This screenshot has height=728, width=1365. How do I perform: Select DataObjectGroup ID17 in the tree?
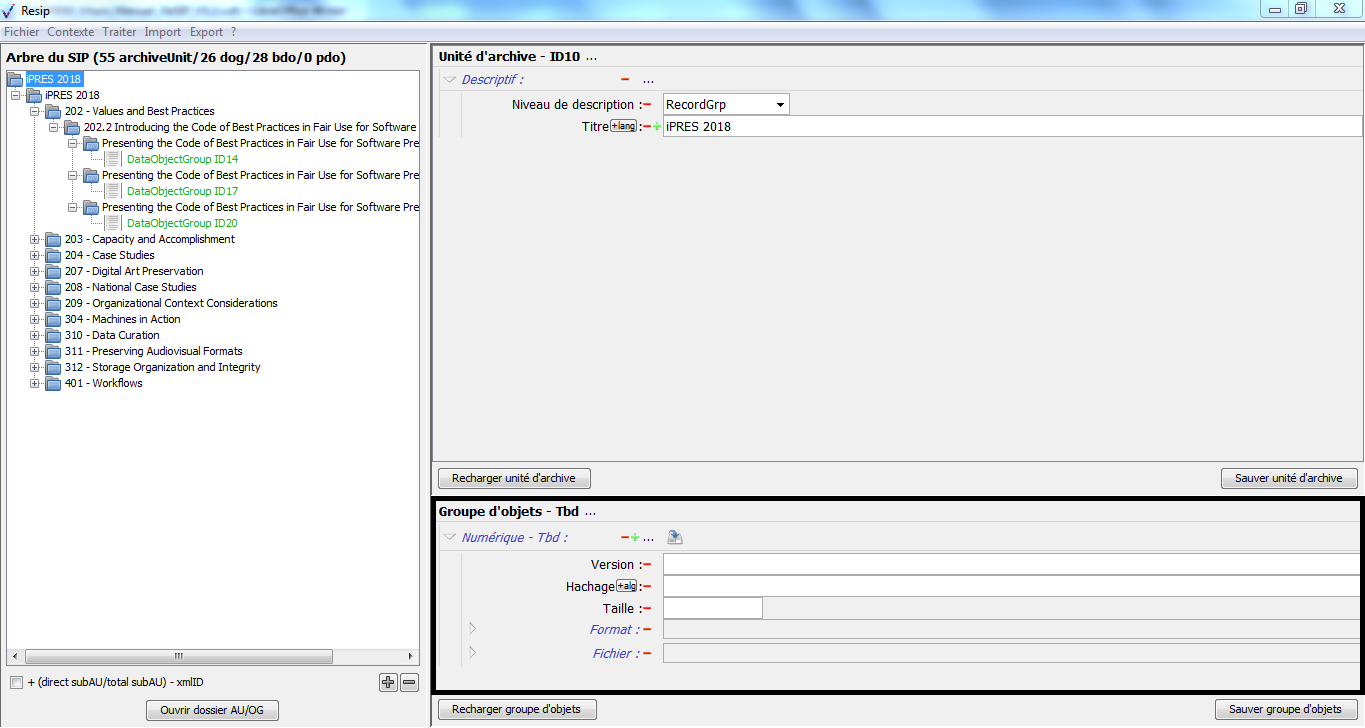182,192
